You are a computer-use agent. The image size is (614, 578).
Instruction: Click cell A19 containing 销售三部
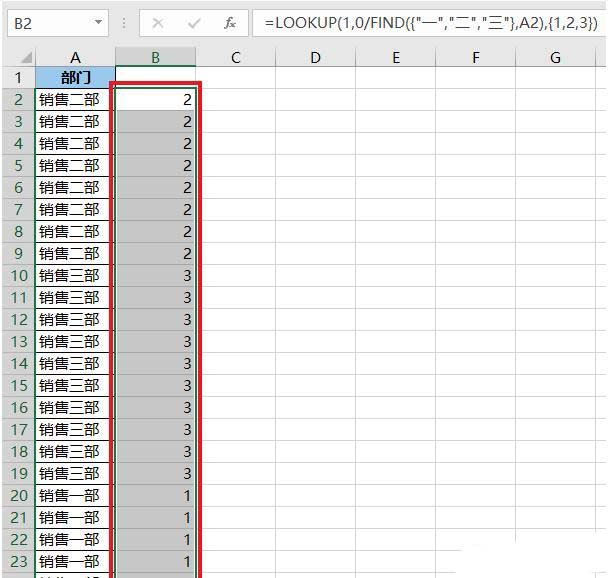75,473
